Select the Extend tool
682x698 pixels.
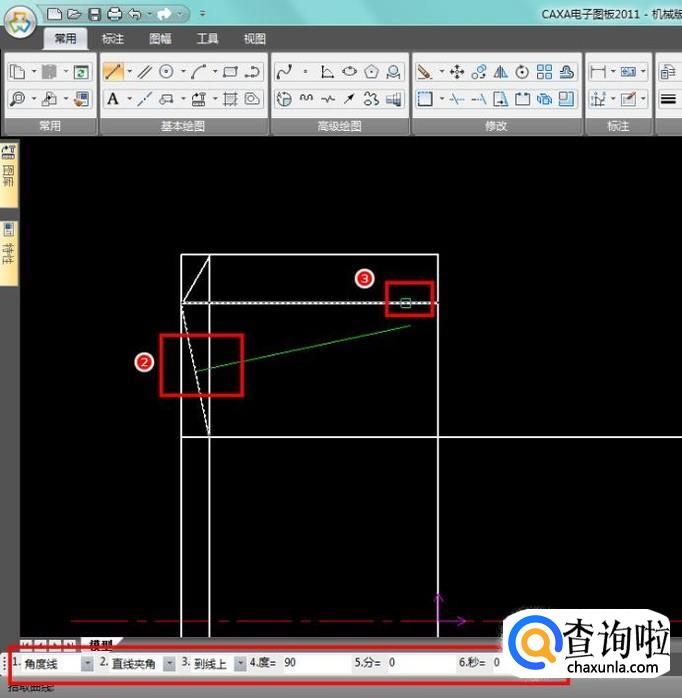479,99
